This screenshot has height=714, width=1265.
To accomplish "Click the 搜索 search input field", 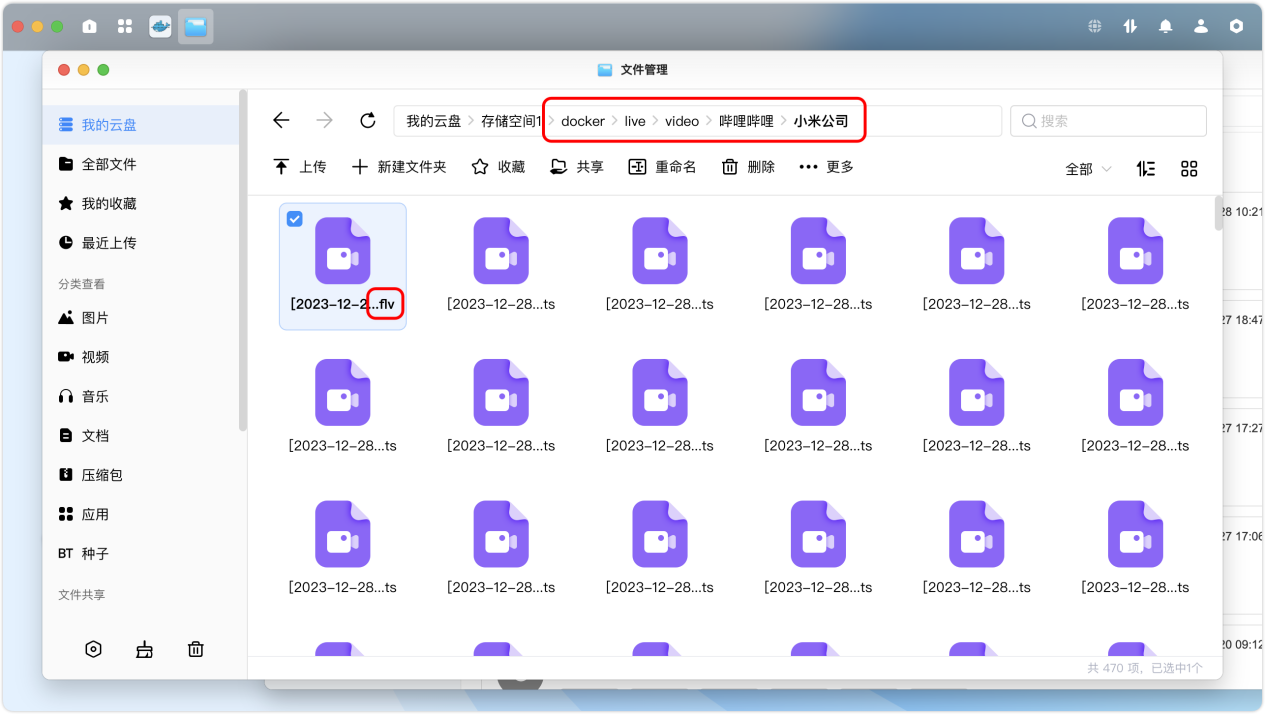I will pyautogui.click(x=1107, y=120).
